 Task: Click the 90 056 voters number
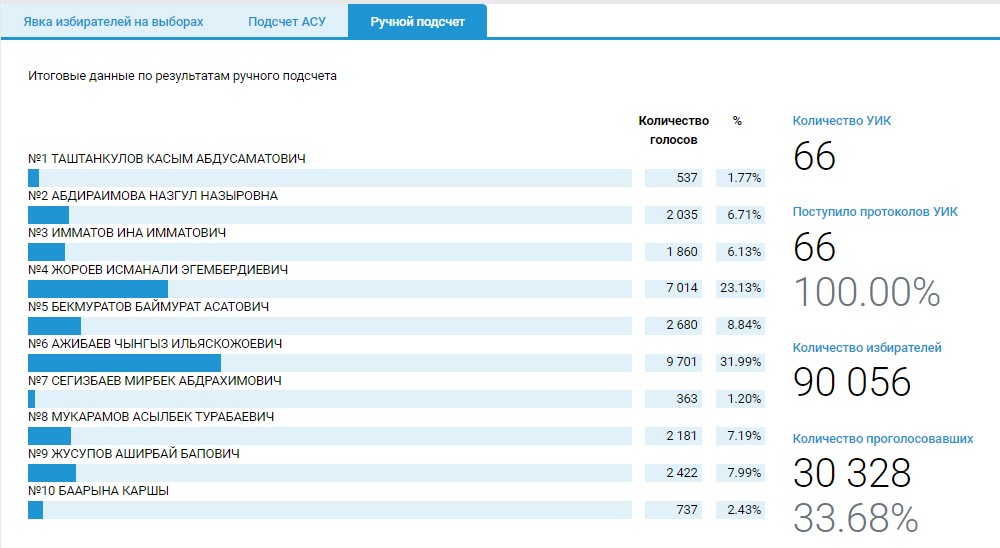(852, 382)
